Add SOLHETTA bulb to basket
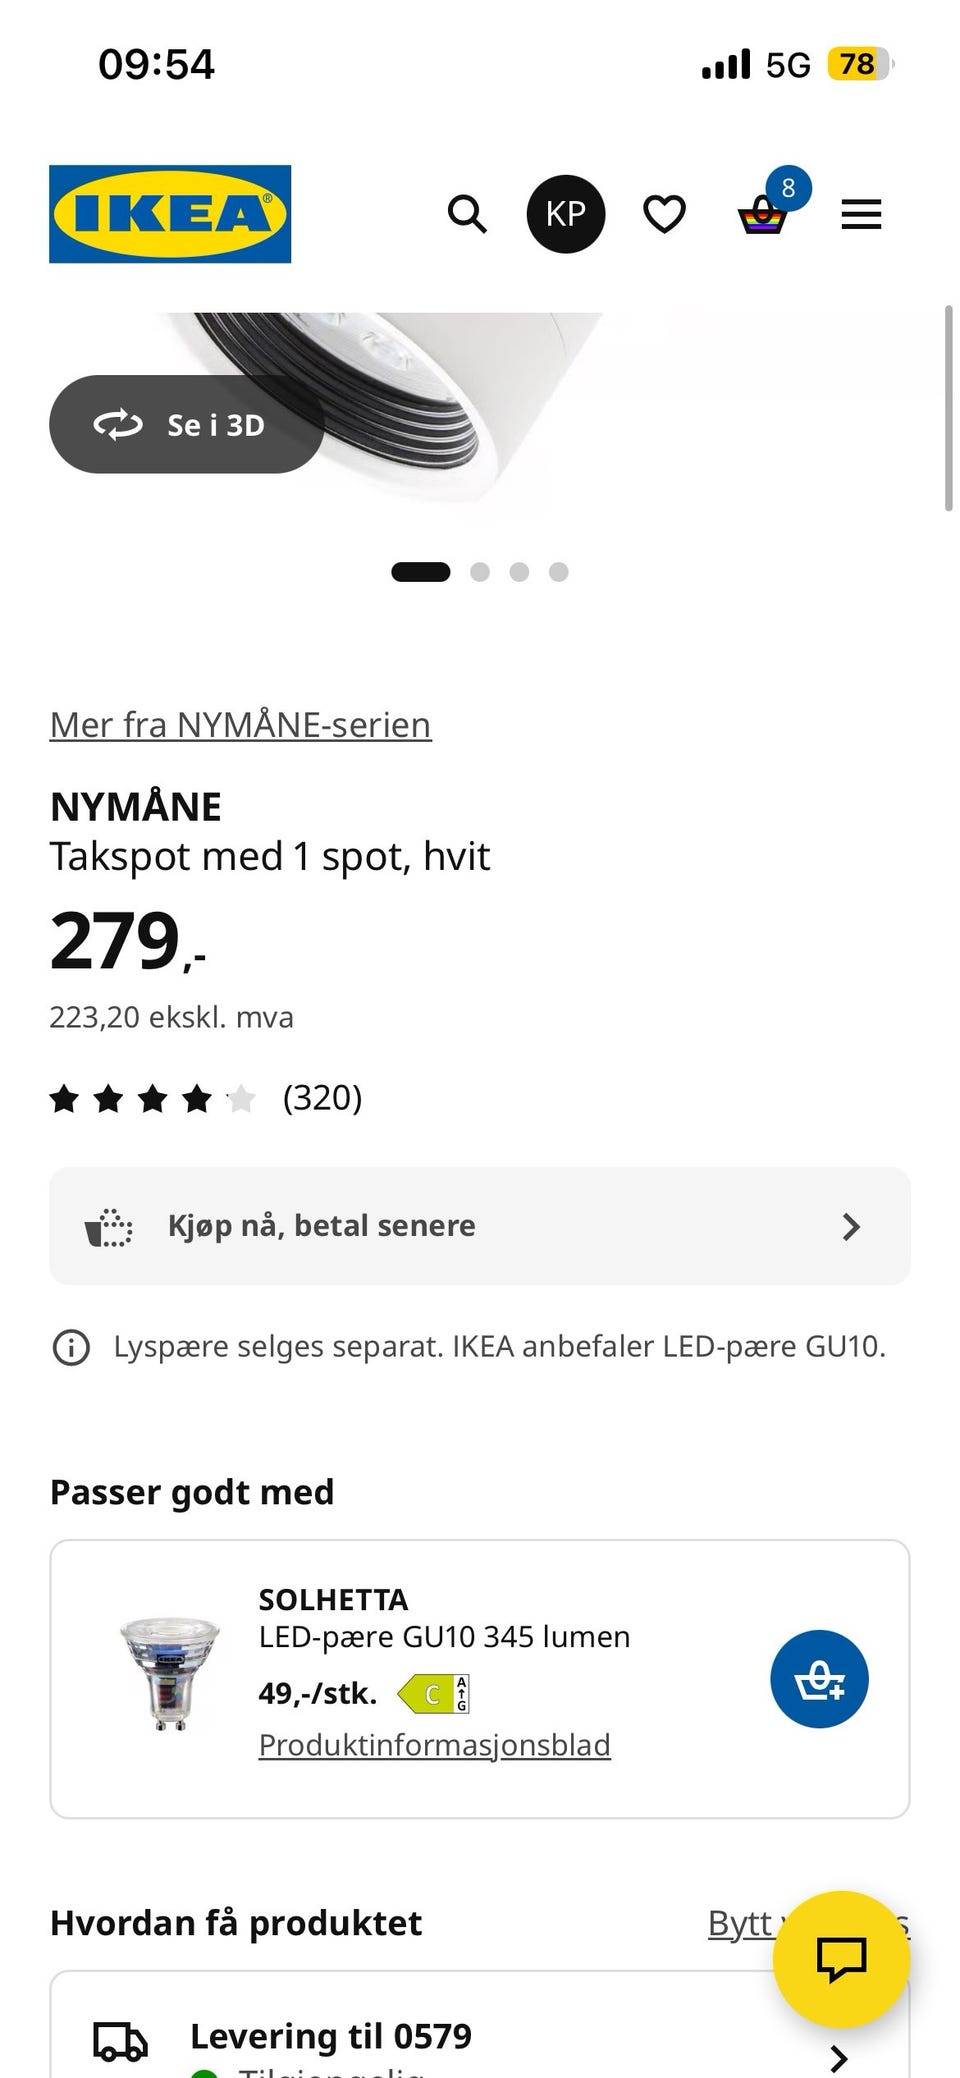 click(819, 1679)
